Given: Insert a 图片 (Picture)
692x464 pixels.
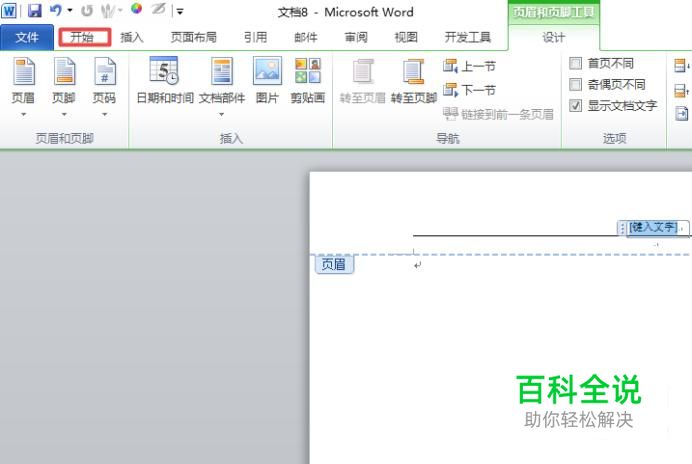Looking at the screenshot, I should [x=267, y=80].
